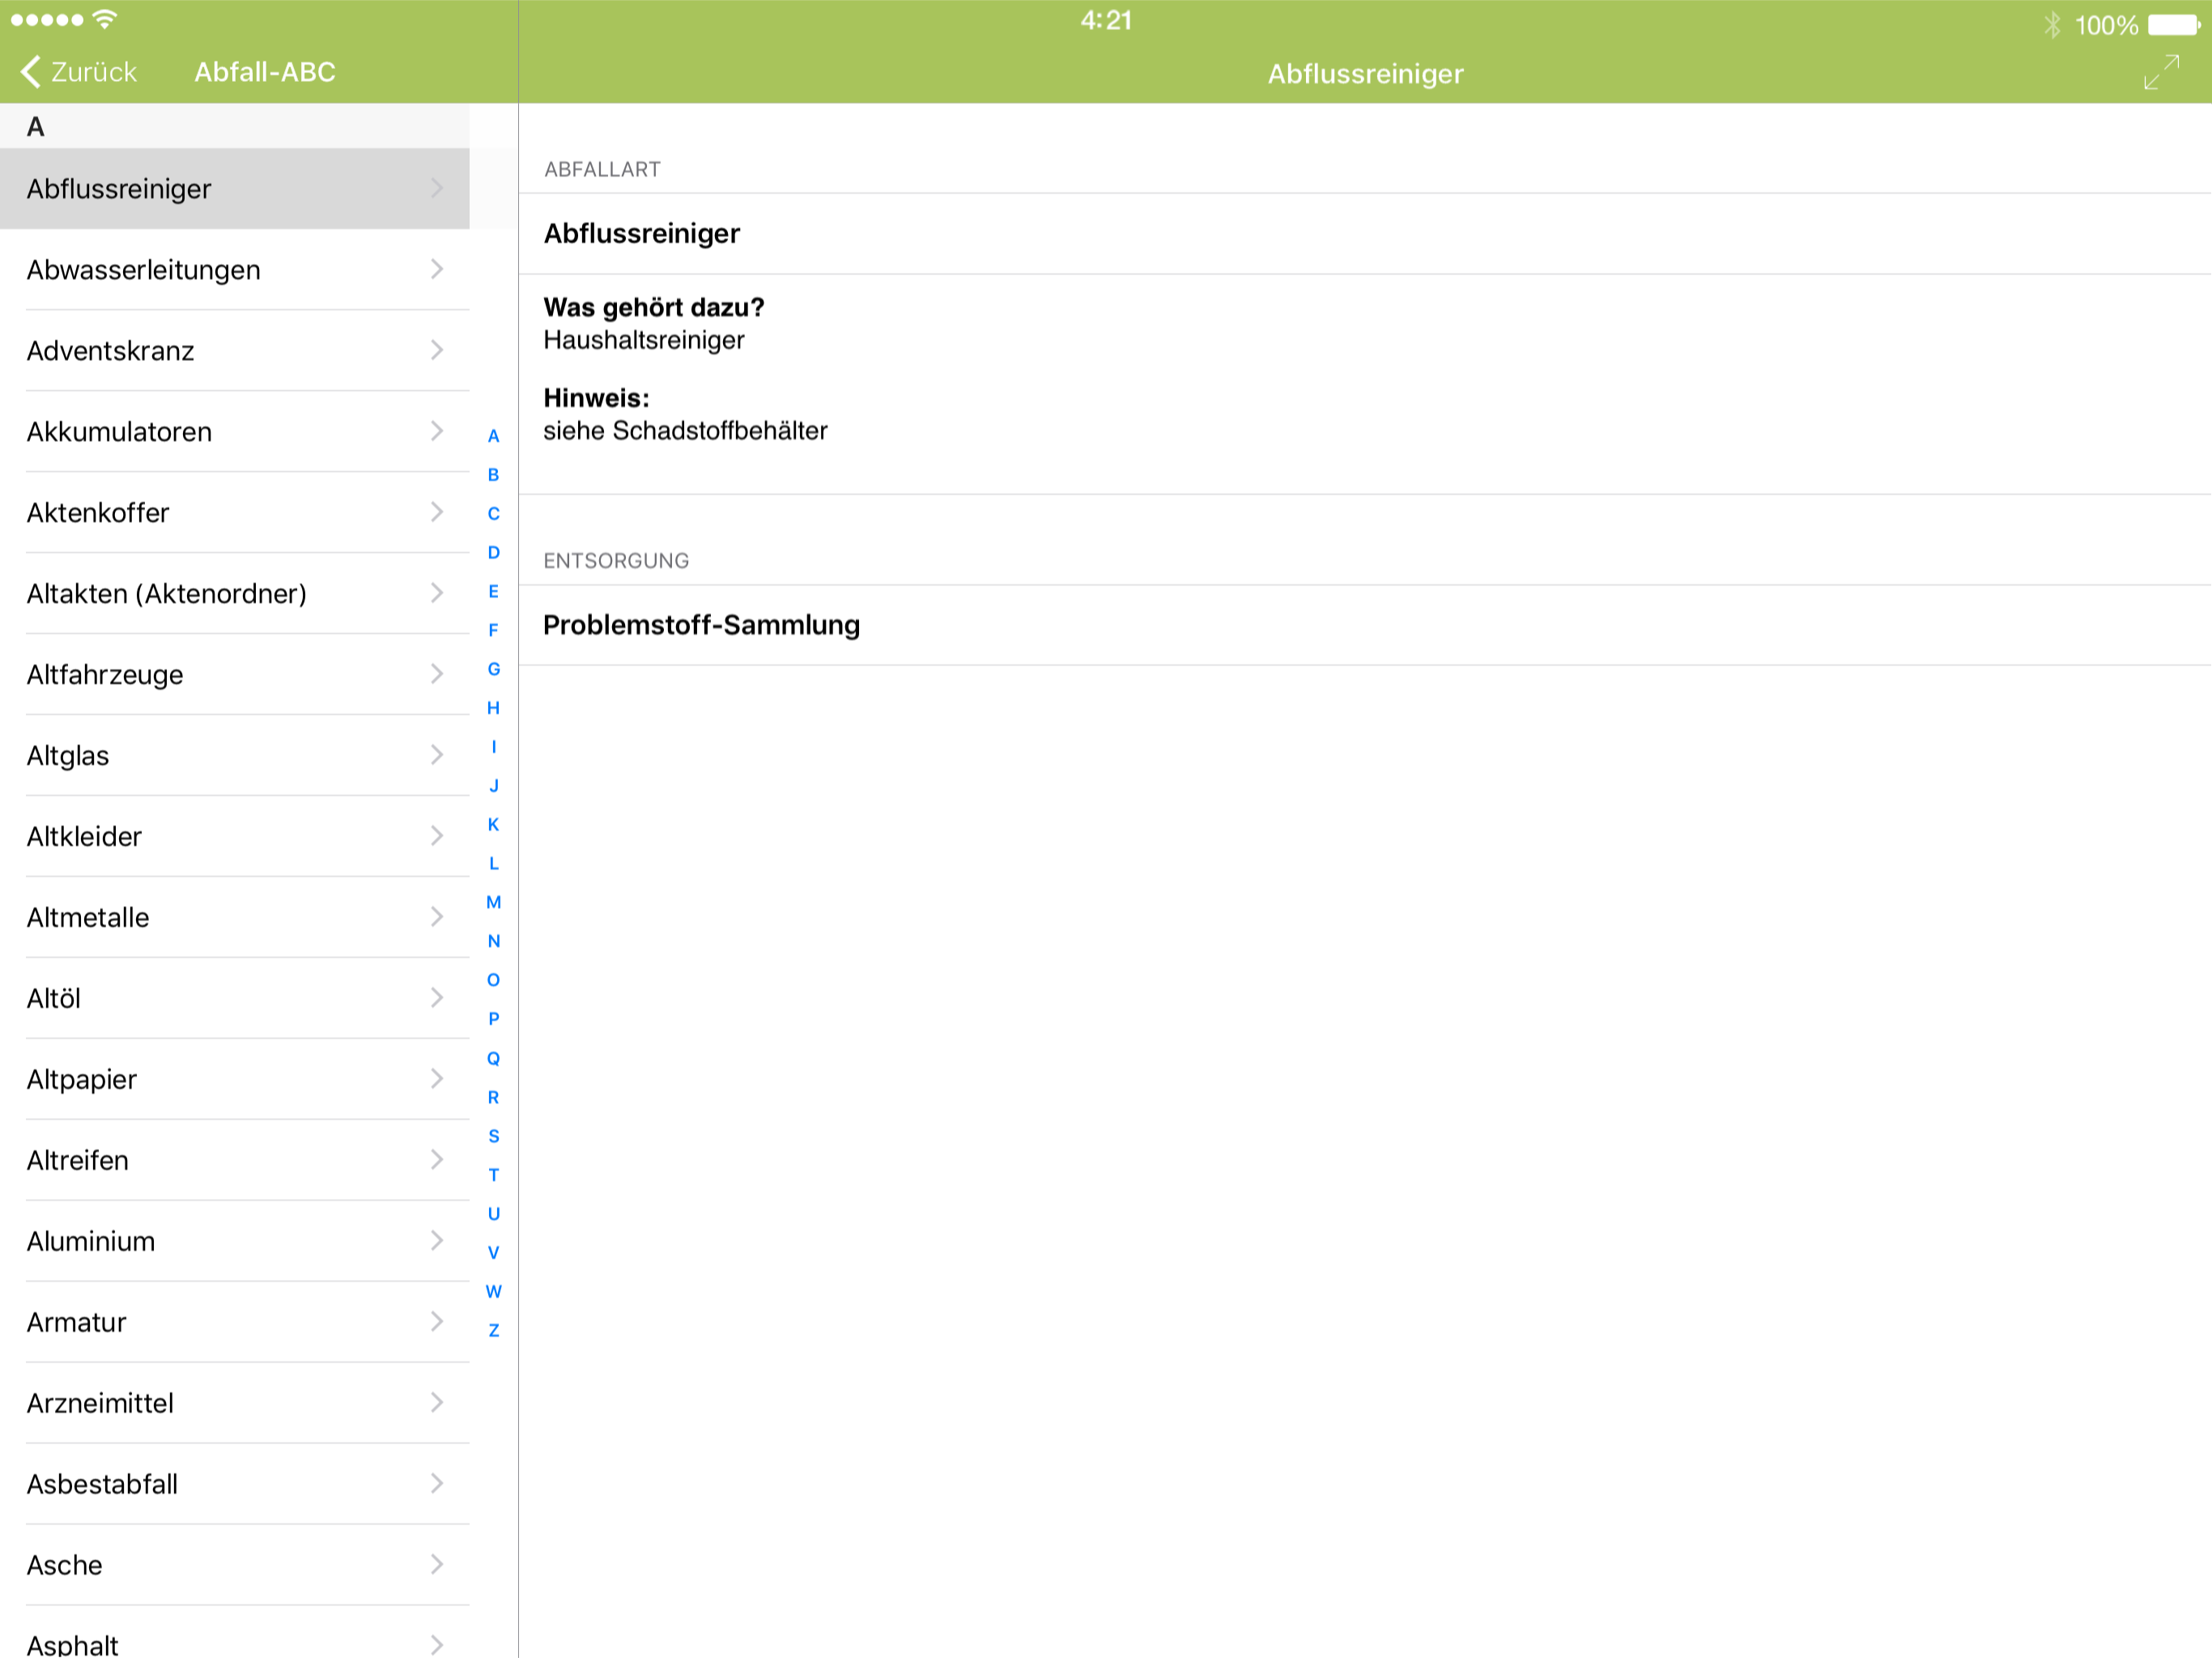The width and height of the screenshot is (2212, 1658).
Task: Tap the Problemstoff-Sammlung disposal row
Action: coord(1365,626)
